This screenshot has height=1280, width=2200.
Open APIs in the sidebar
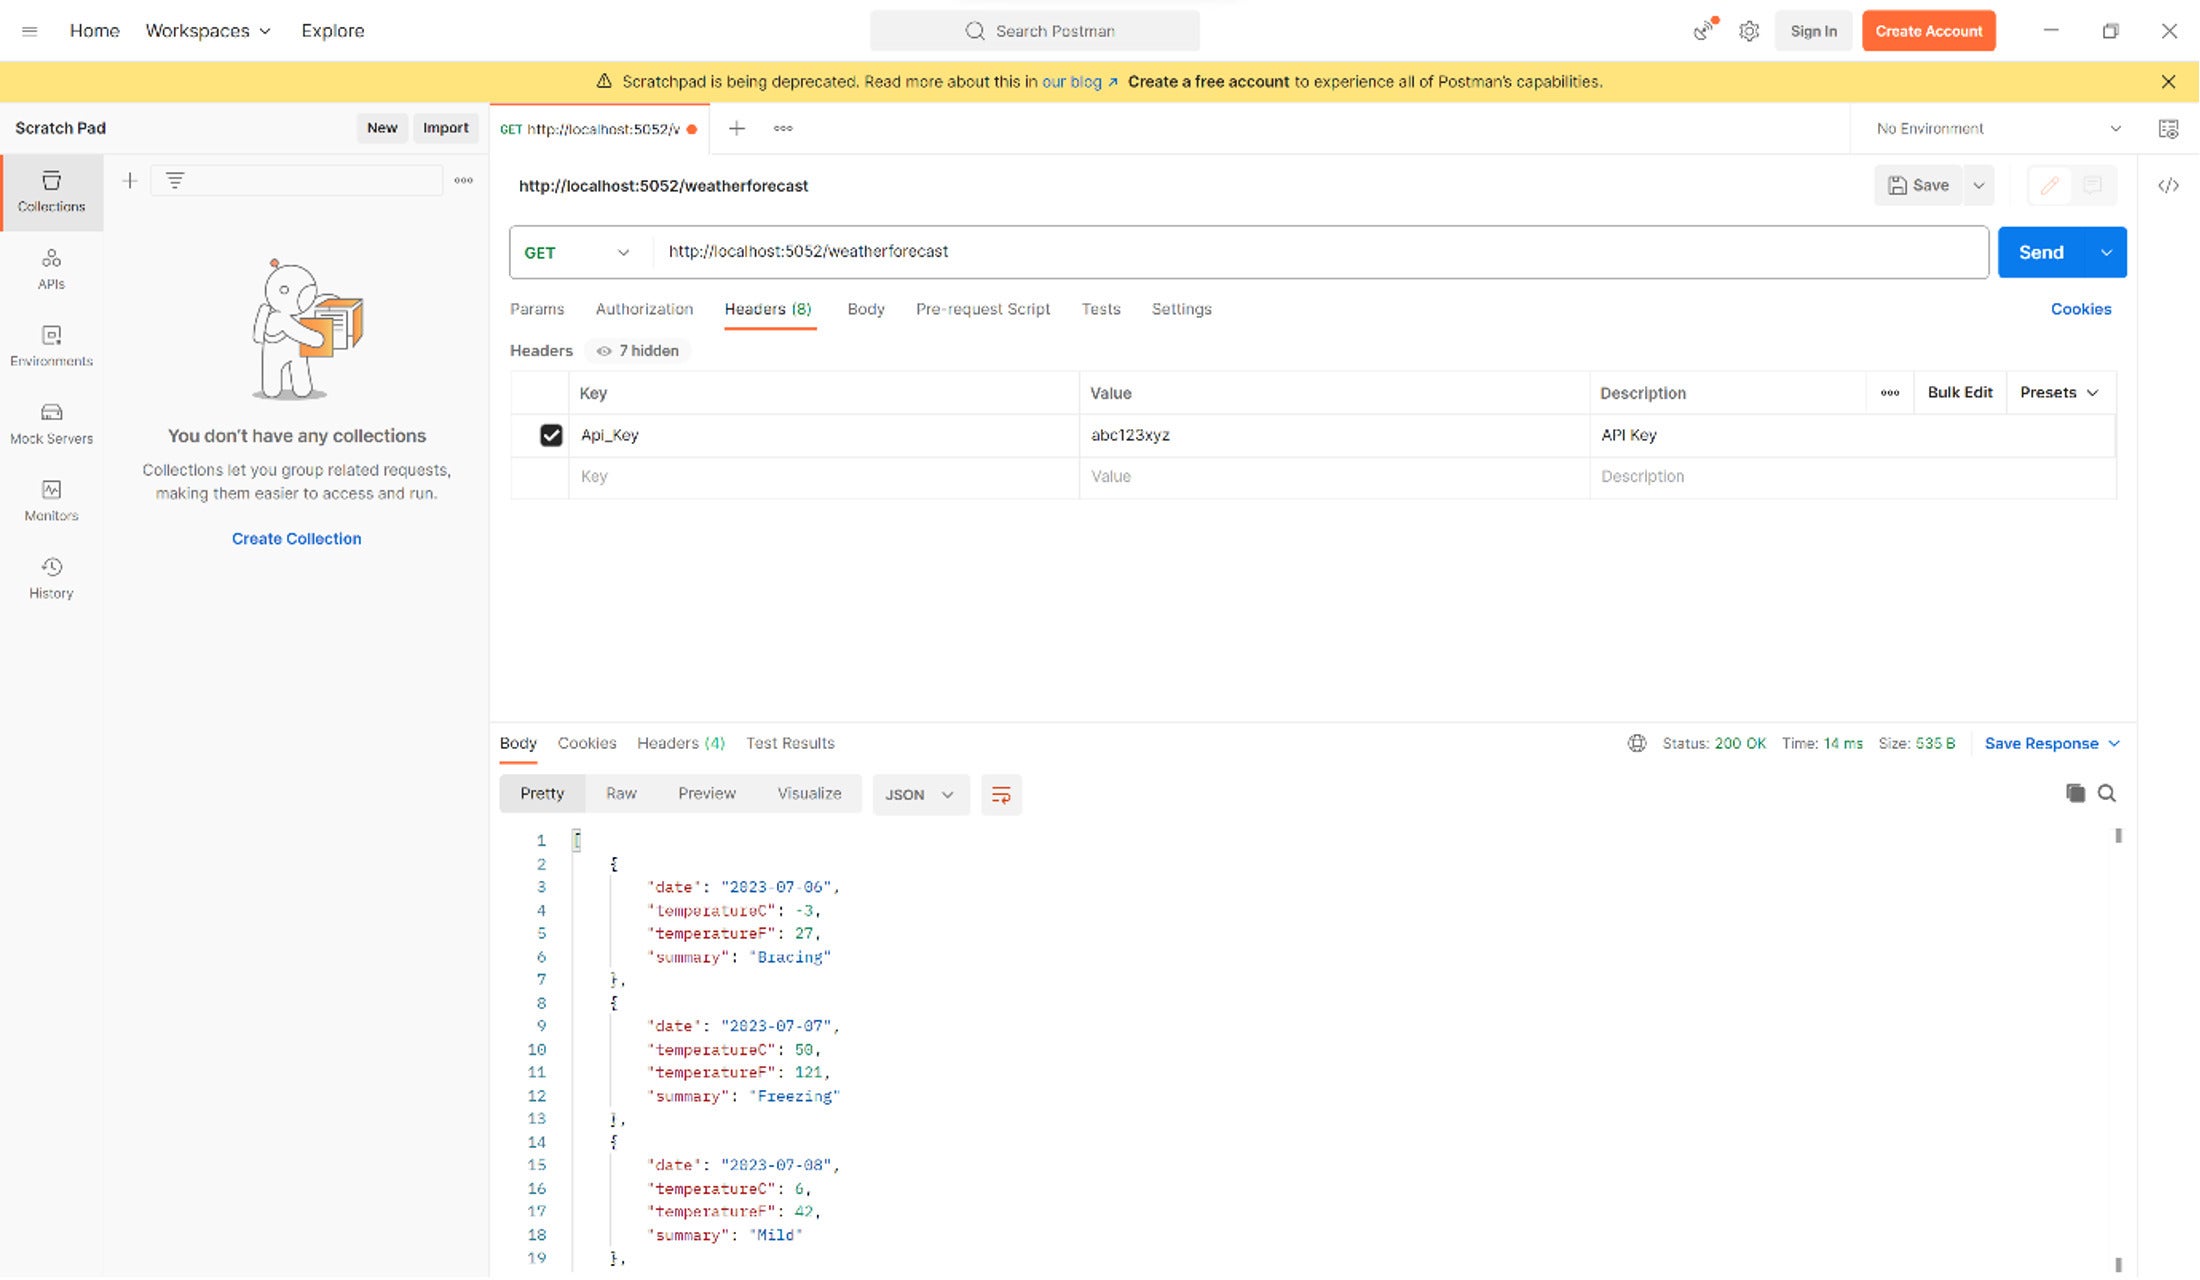(51, 269)
